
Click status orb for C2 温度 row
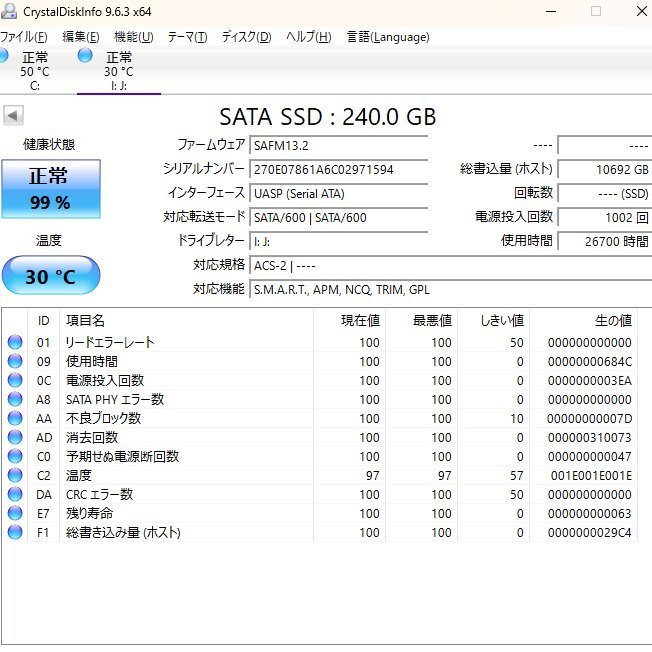[15, 475]
